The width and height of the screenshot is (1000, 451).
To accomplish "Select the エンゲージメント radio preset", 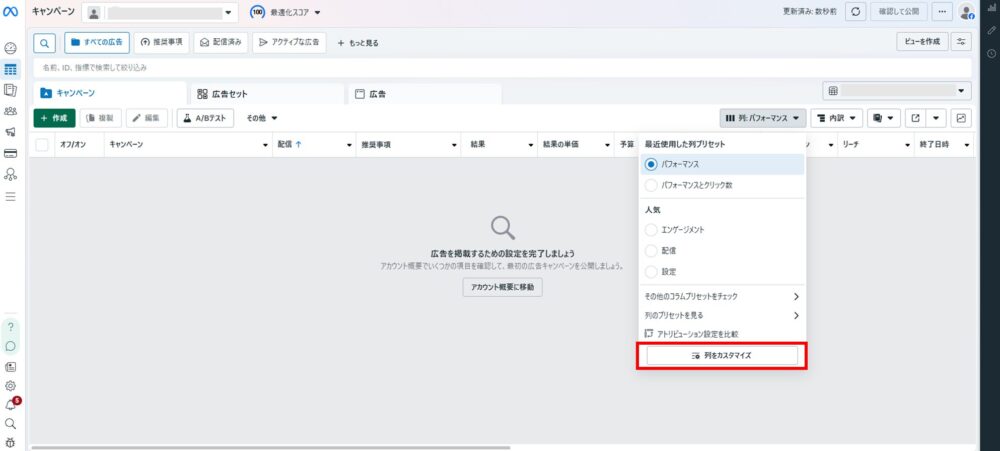I will pyautogui.click(x=652, y=230).
